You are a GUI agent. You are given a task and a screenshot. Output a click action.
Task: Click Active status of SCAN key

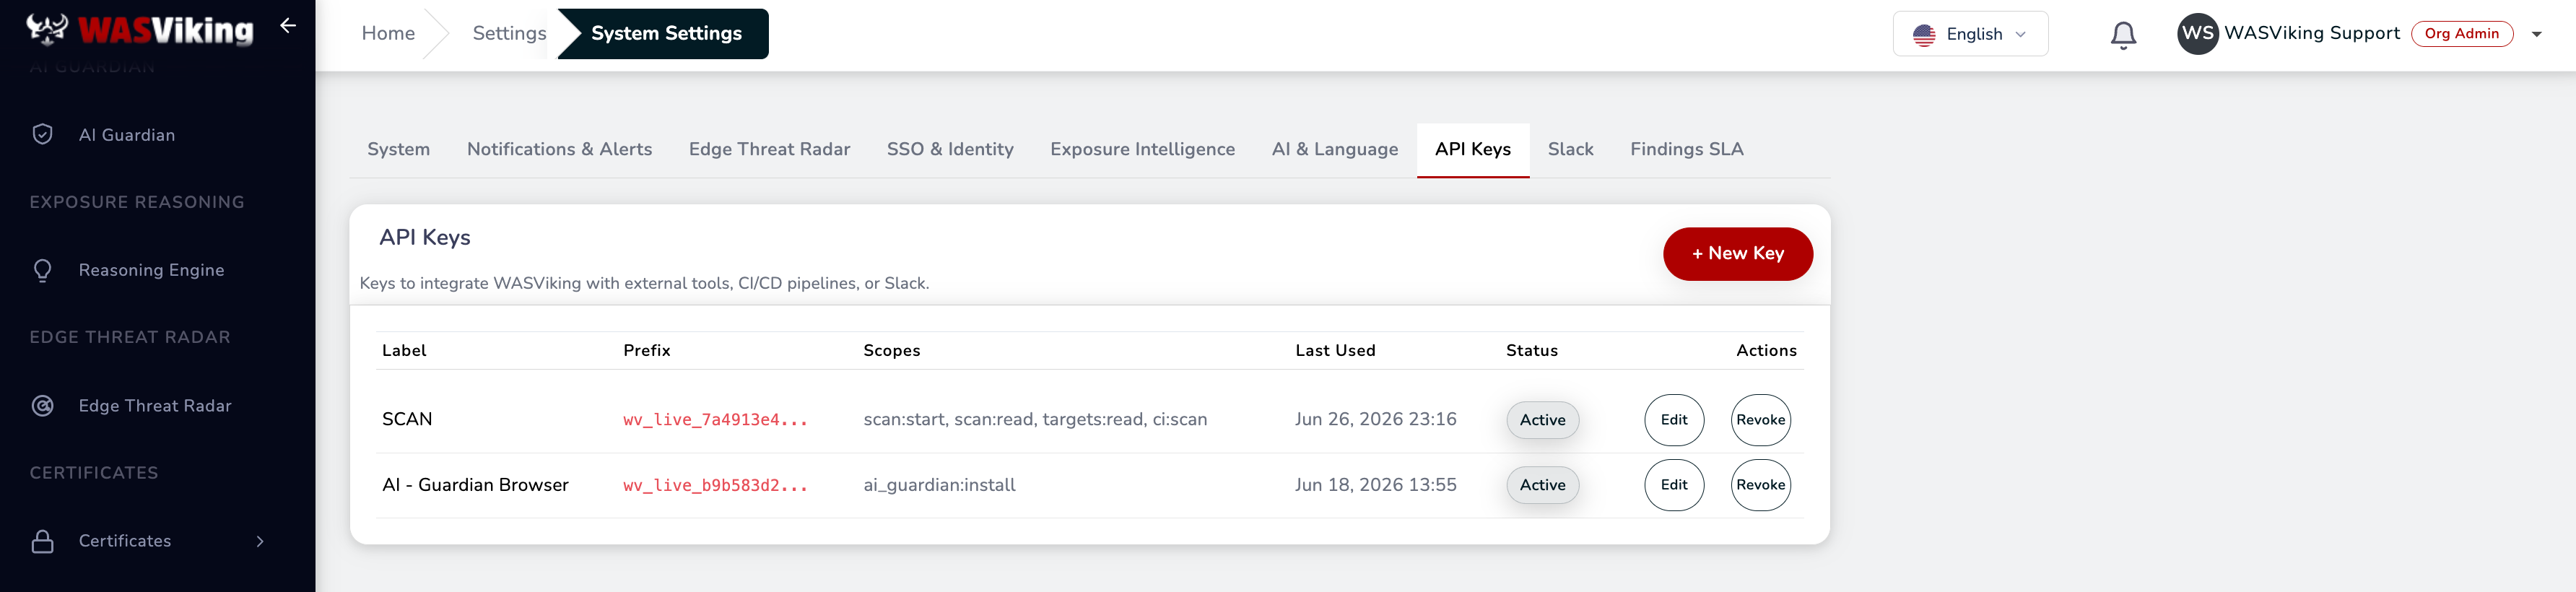point(1542,420)
